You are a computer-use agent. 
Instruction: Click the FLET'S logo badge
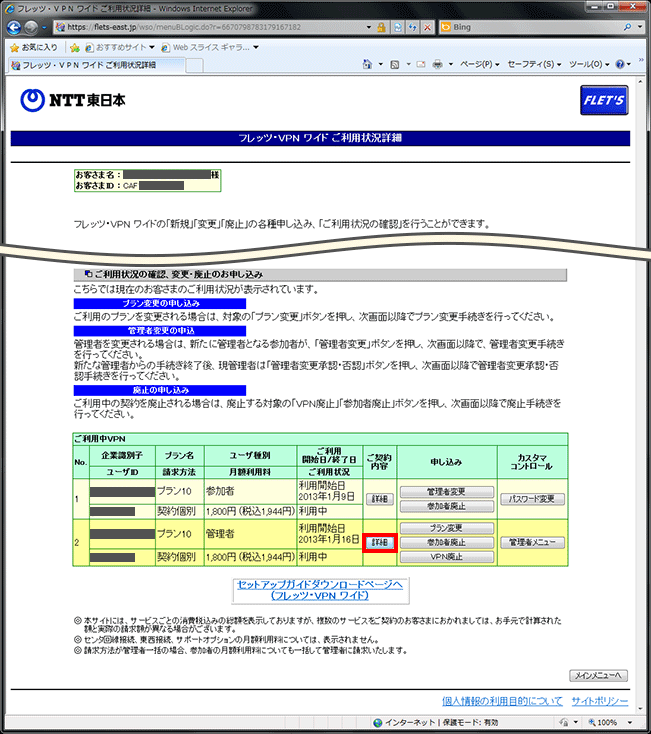tap(604, 100)
